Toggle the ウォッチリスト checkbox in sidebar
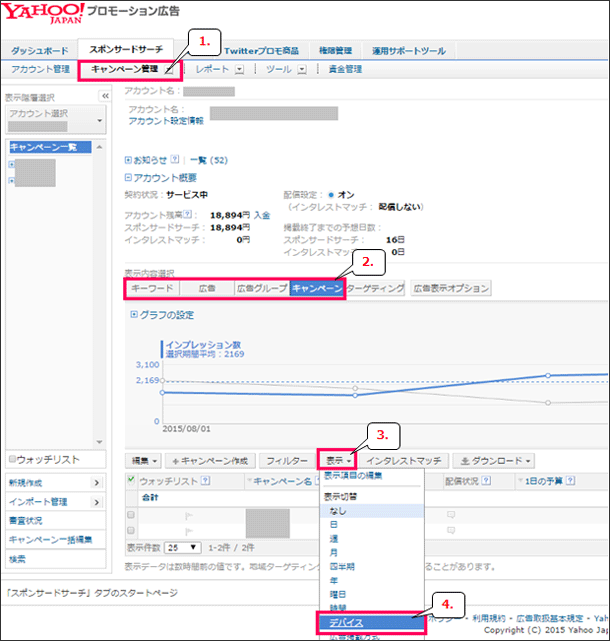The height and width of the screenshot is (641, 610). pyautogui.click(x=12, y=459)
